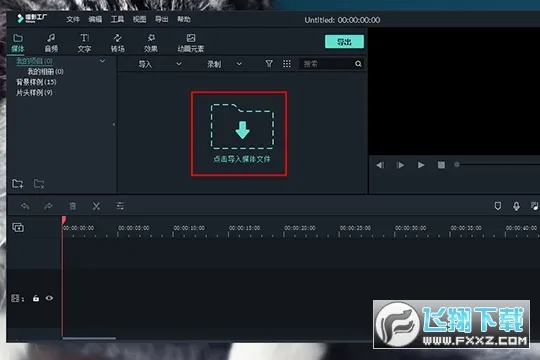This screenshot has width=540, height=360.
Task: Open the edit adjustments sliders icon
Action: (120, 206)
